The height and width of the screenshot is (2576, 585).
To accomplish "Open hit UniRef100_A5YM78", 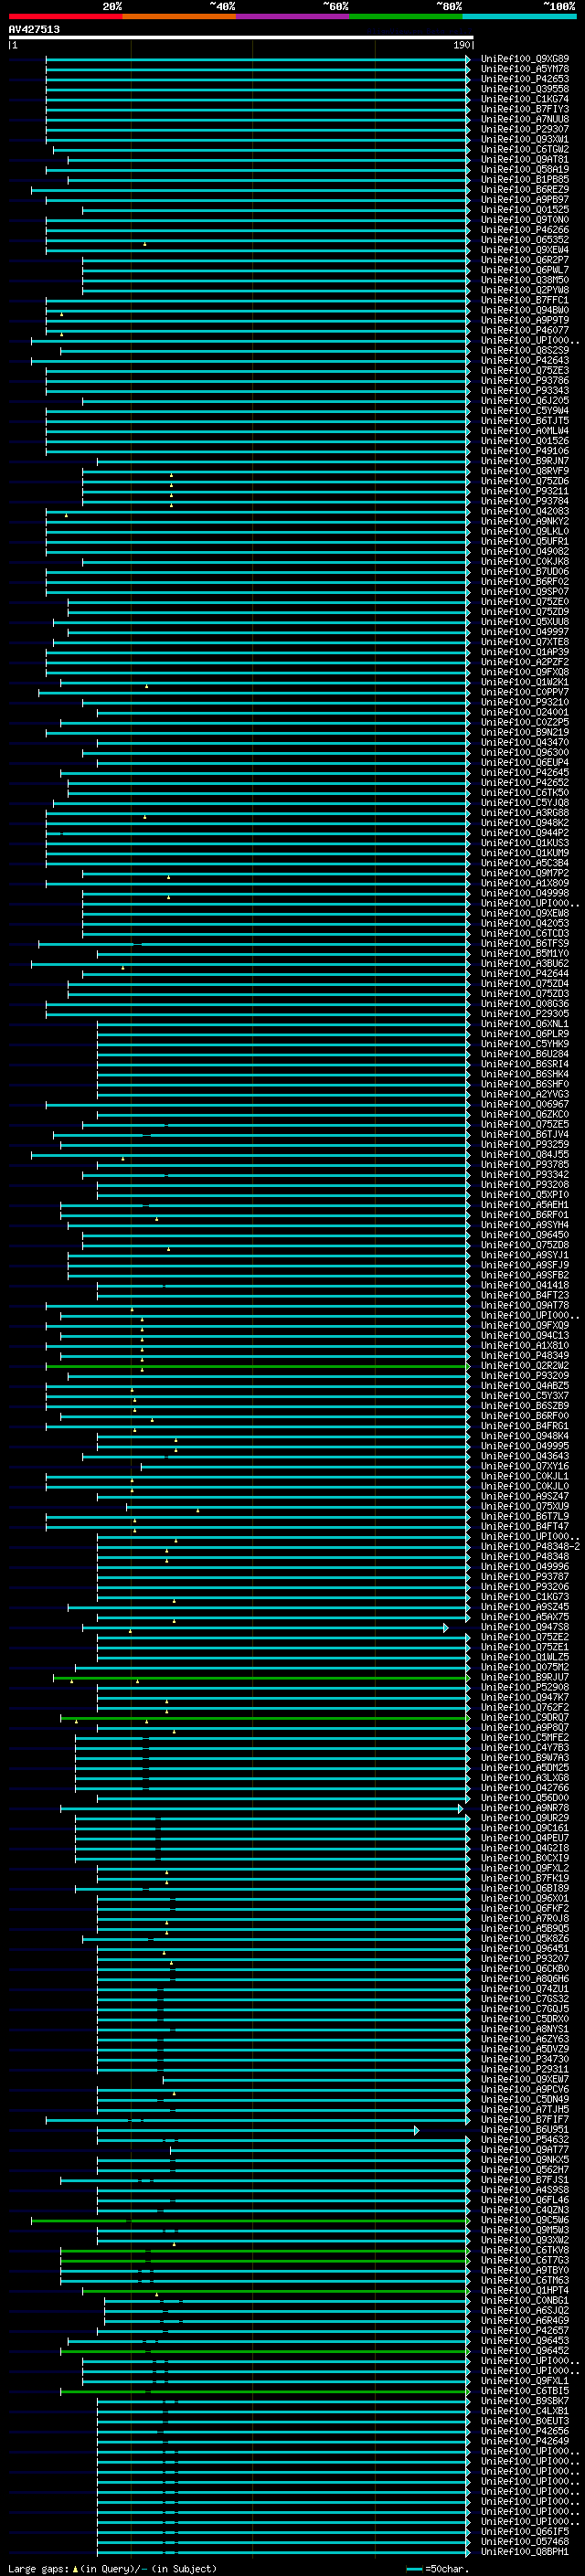I will [525, 69].
